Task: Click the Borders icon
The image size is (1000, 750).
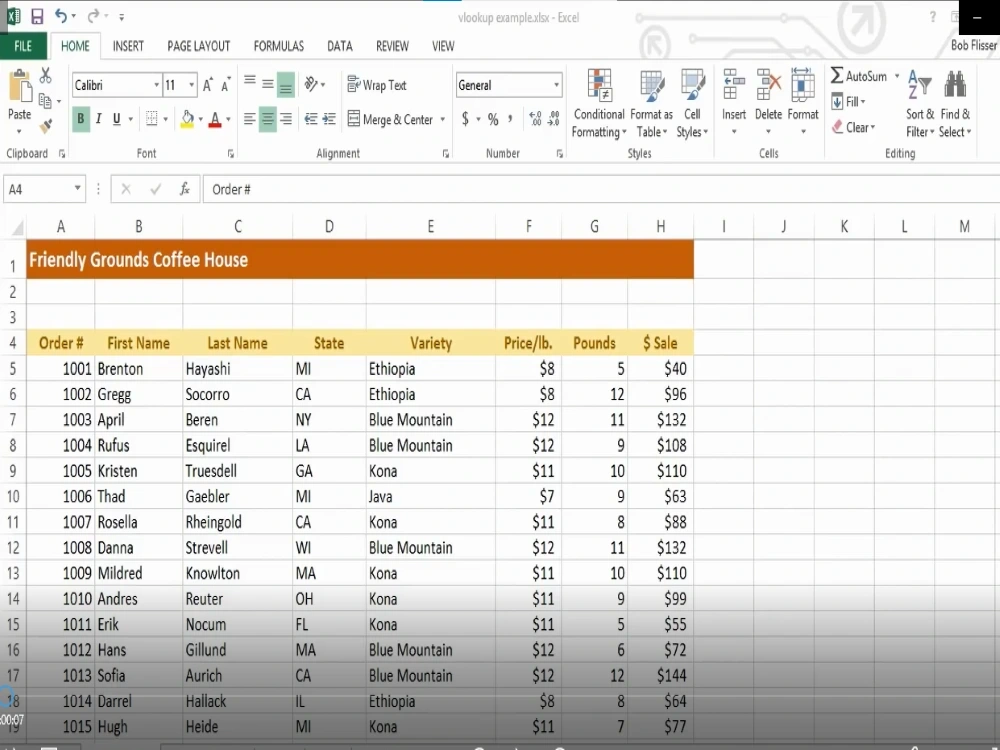Action: coord(152,119)
